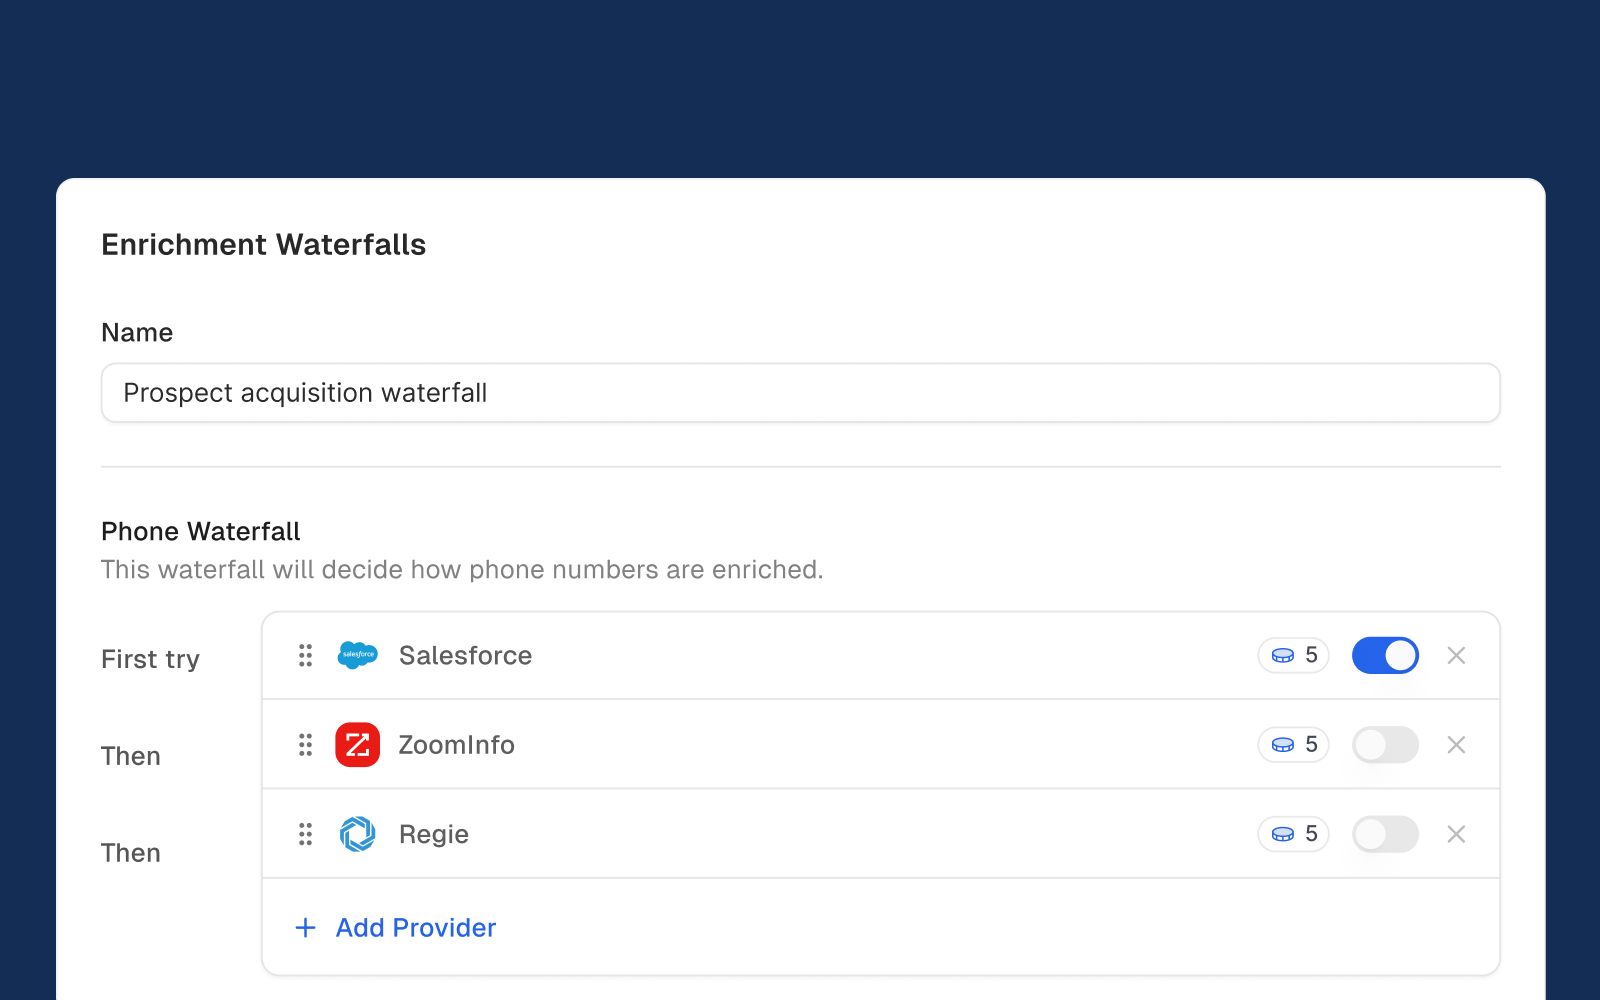
Task: Disable the Salesforce provider toggle
Action: click(x=1385, y=655)
